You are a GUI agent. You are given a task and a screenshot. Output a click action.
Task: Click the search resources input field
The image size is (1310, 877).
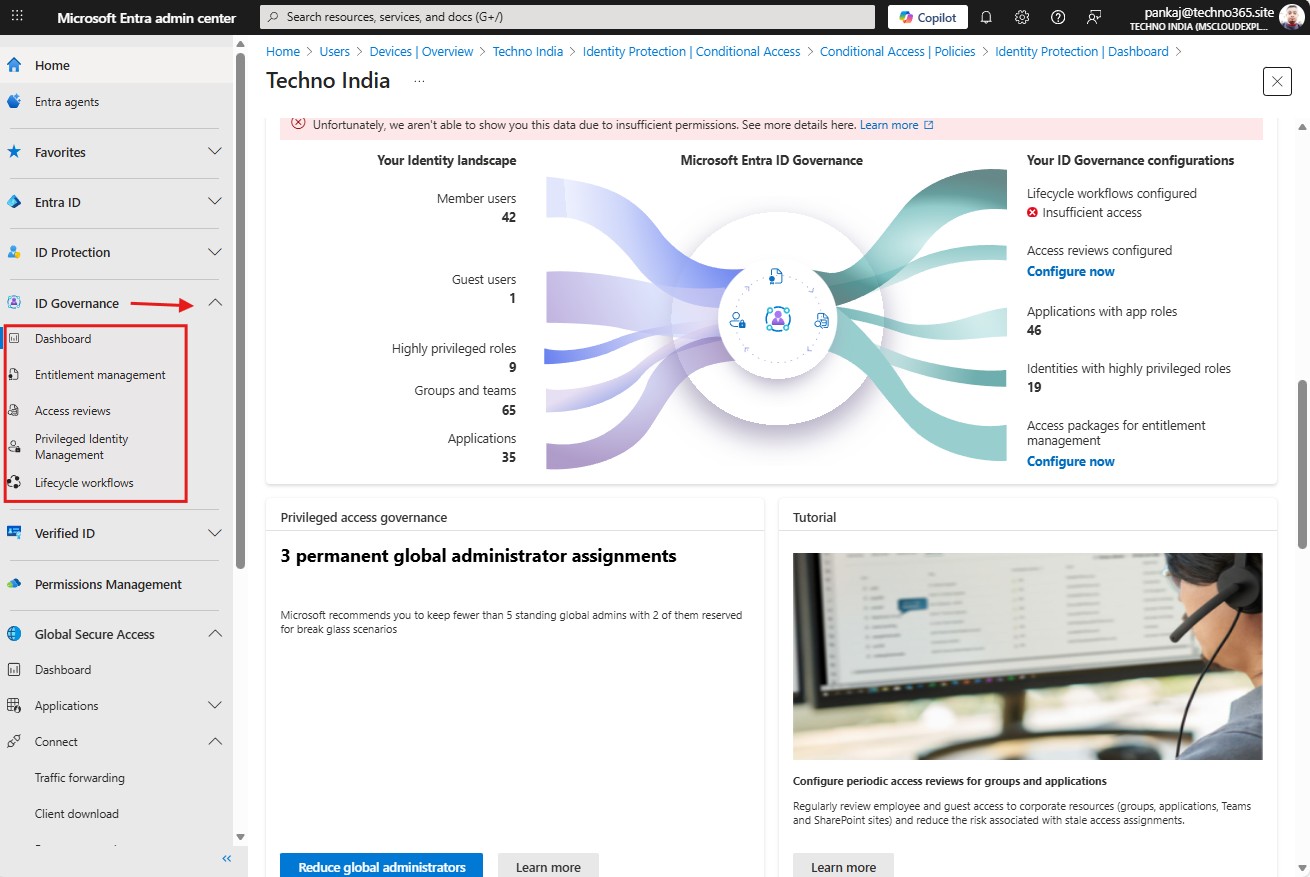pyautogui.click(x=567, y=17)
